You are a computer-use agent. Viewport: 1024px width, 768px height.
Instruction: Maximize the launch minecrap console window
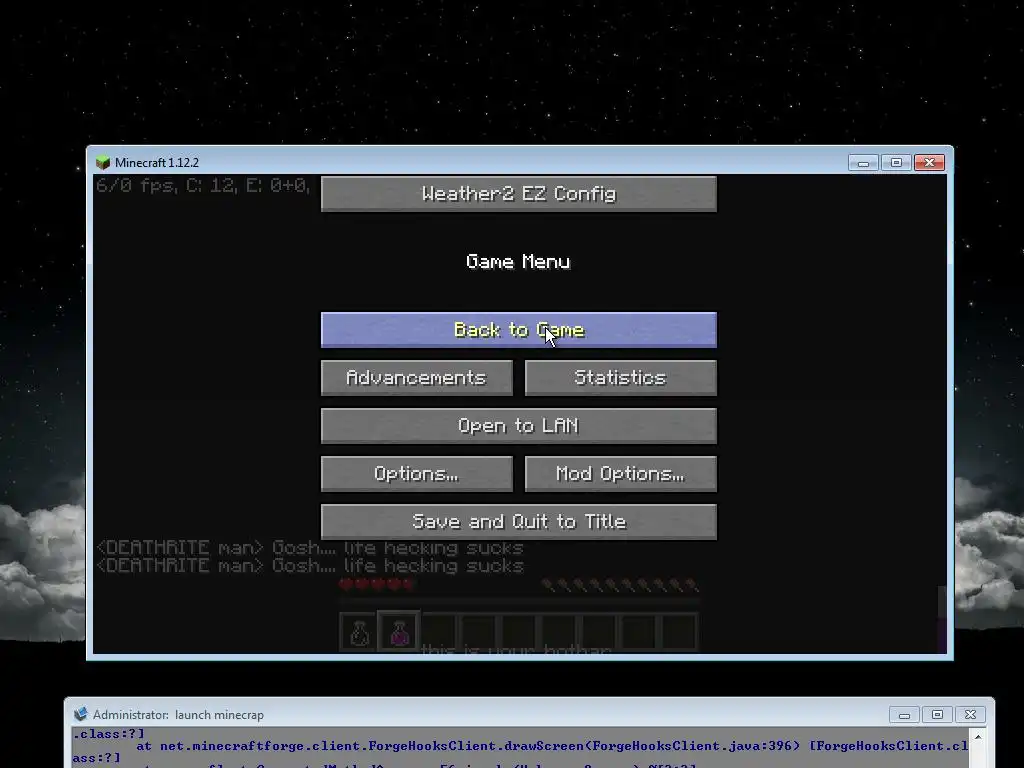coord(937,715)
